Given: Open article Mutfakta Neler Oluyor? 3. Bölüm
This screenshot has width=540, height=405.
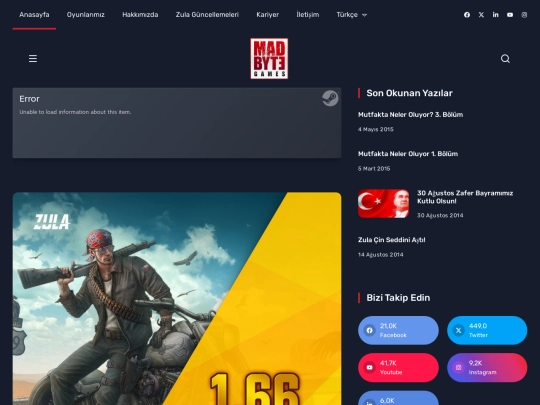Looking at the screenshot, I should [411, 115].
